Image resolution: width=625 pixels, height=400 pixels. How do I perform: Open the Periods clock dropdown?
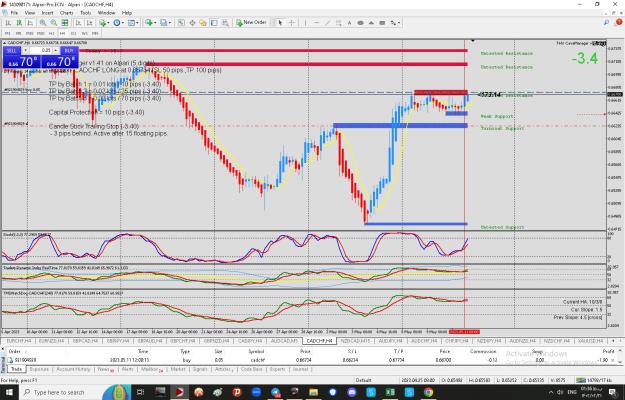point(118,23)
